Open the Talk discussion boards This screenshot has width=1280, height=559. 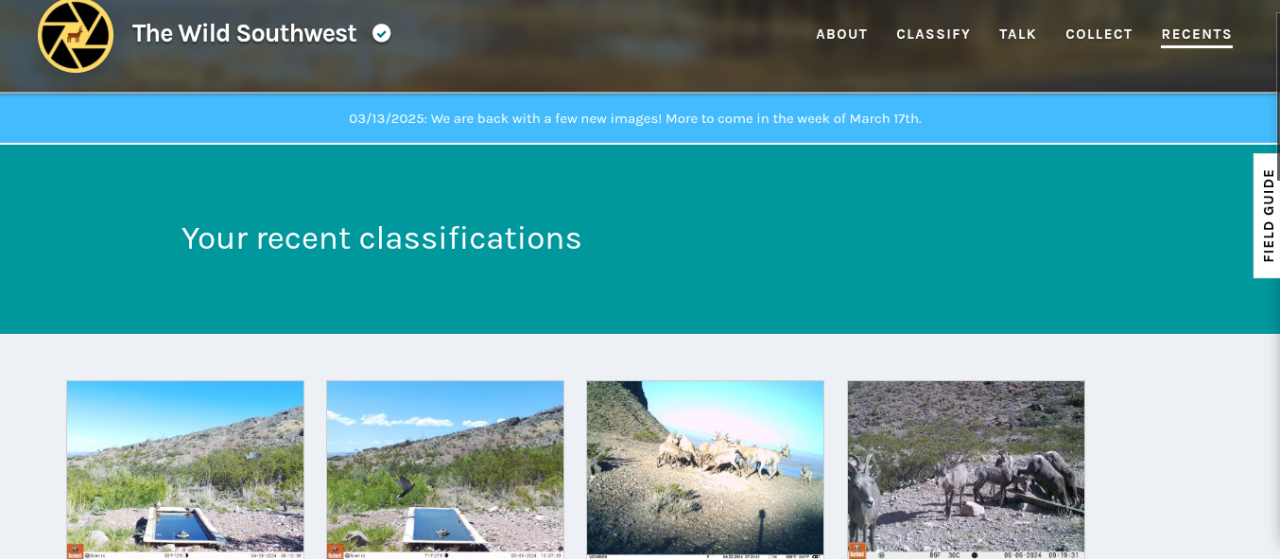coord(1017,34)
